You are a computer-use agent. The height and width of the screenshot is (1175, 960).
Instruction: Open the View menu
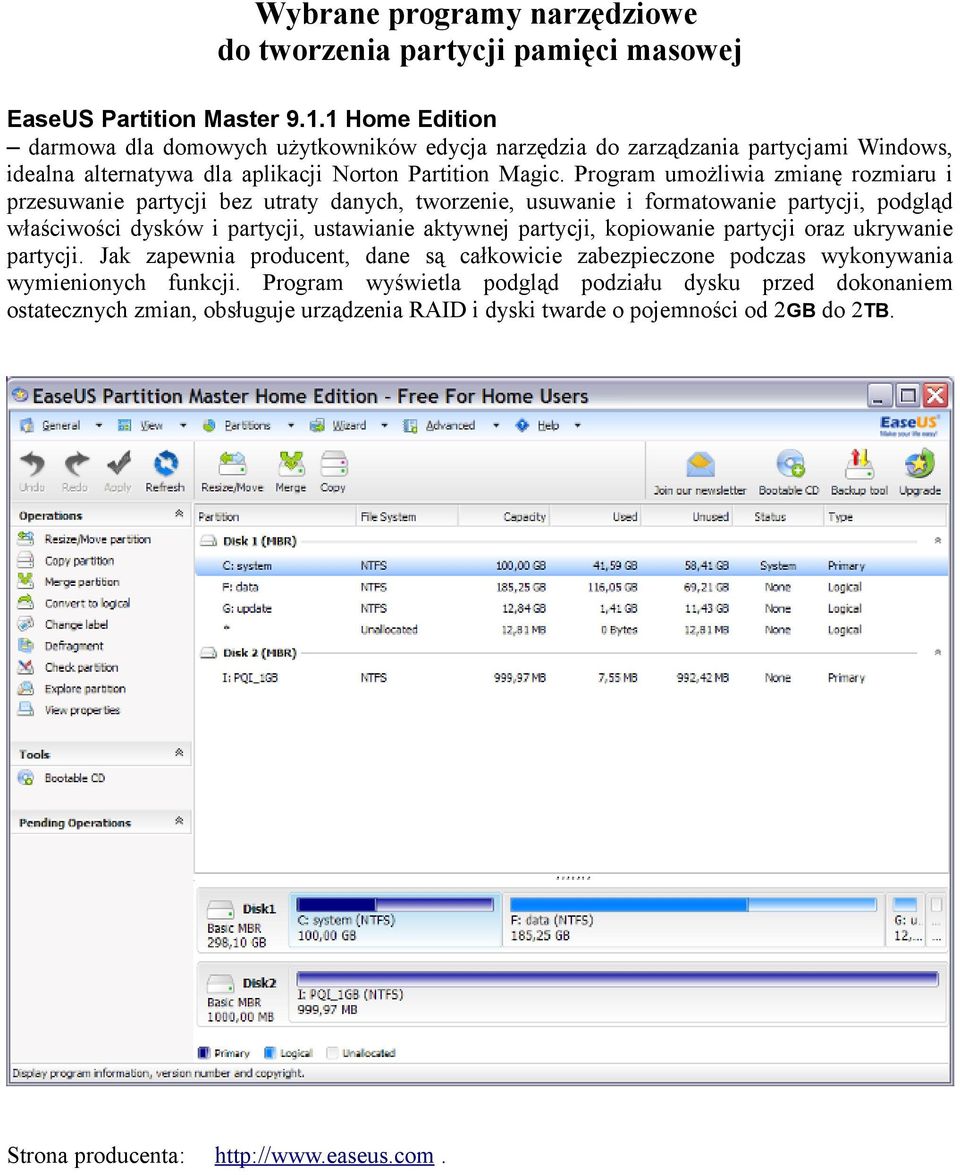pos(151,426)
